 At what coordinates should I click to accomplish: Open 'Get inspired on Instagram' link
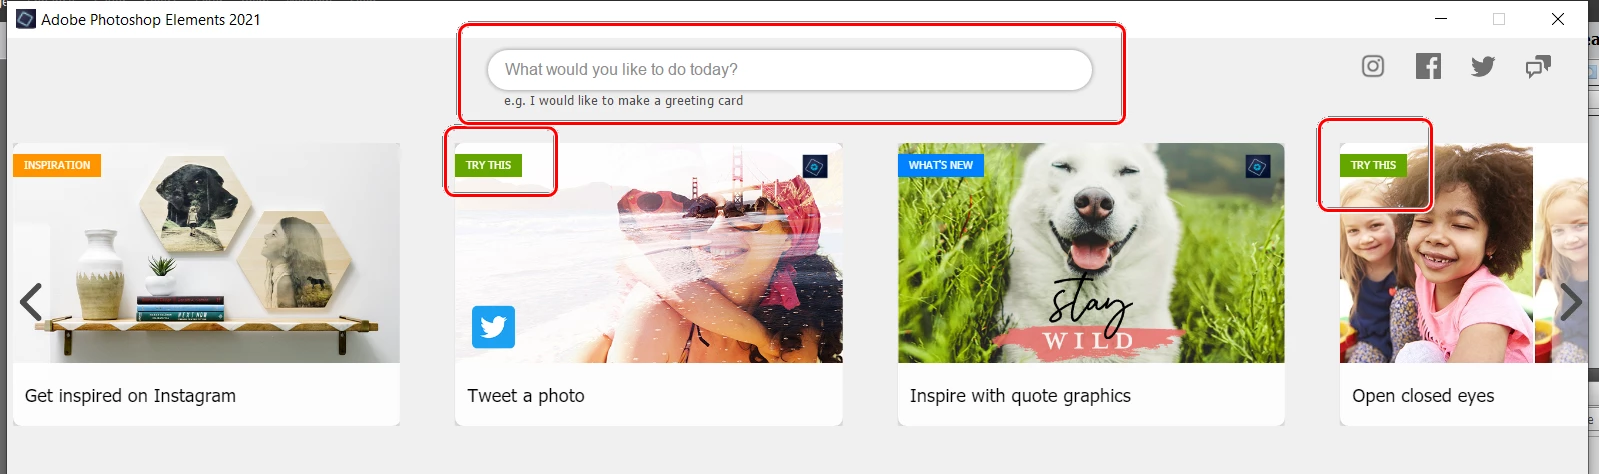coord(130,396)
